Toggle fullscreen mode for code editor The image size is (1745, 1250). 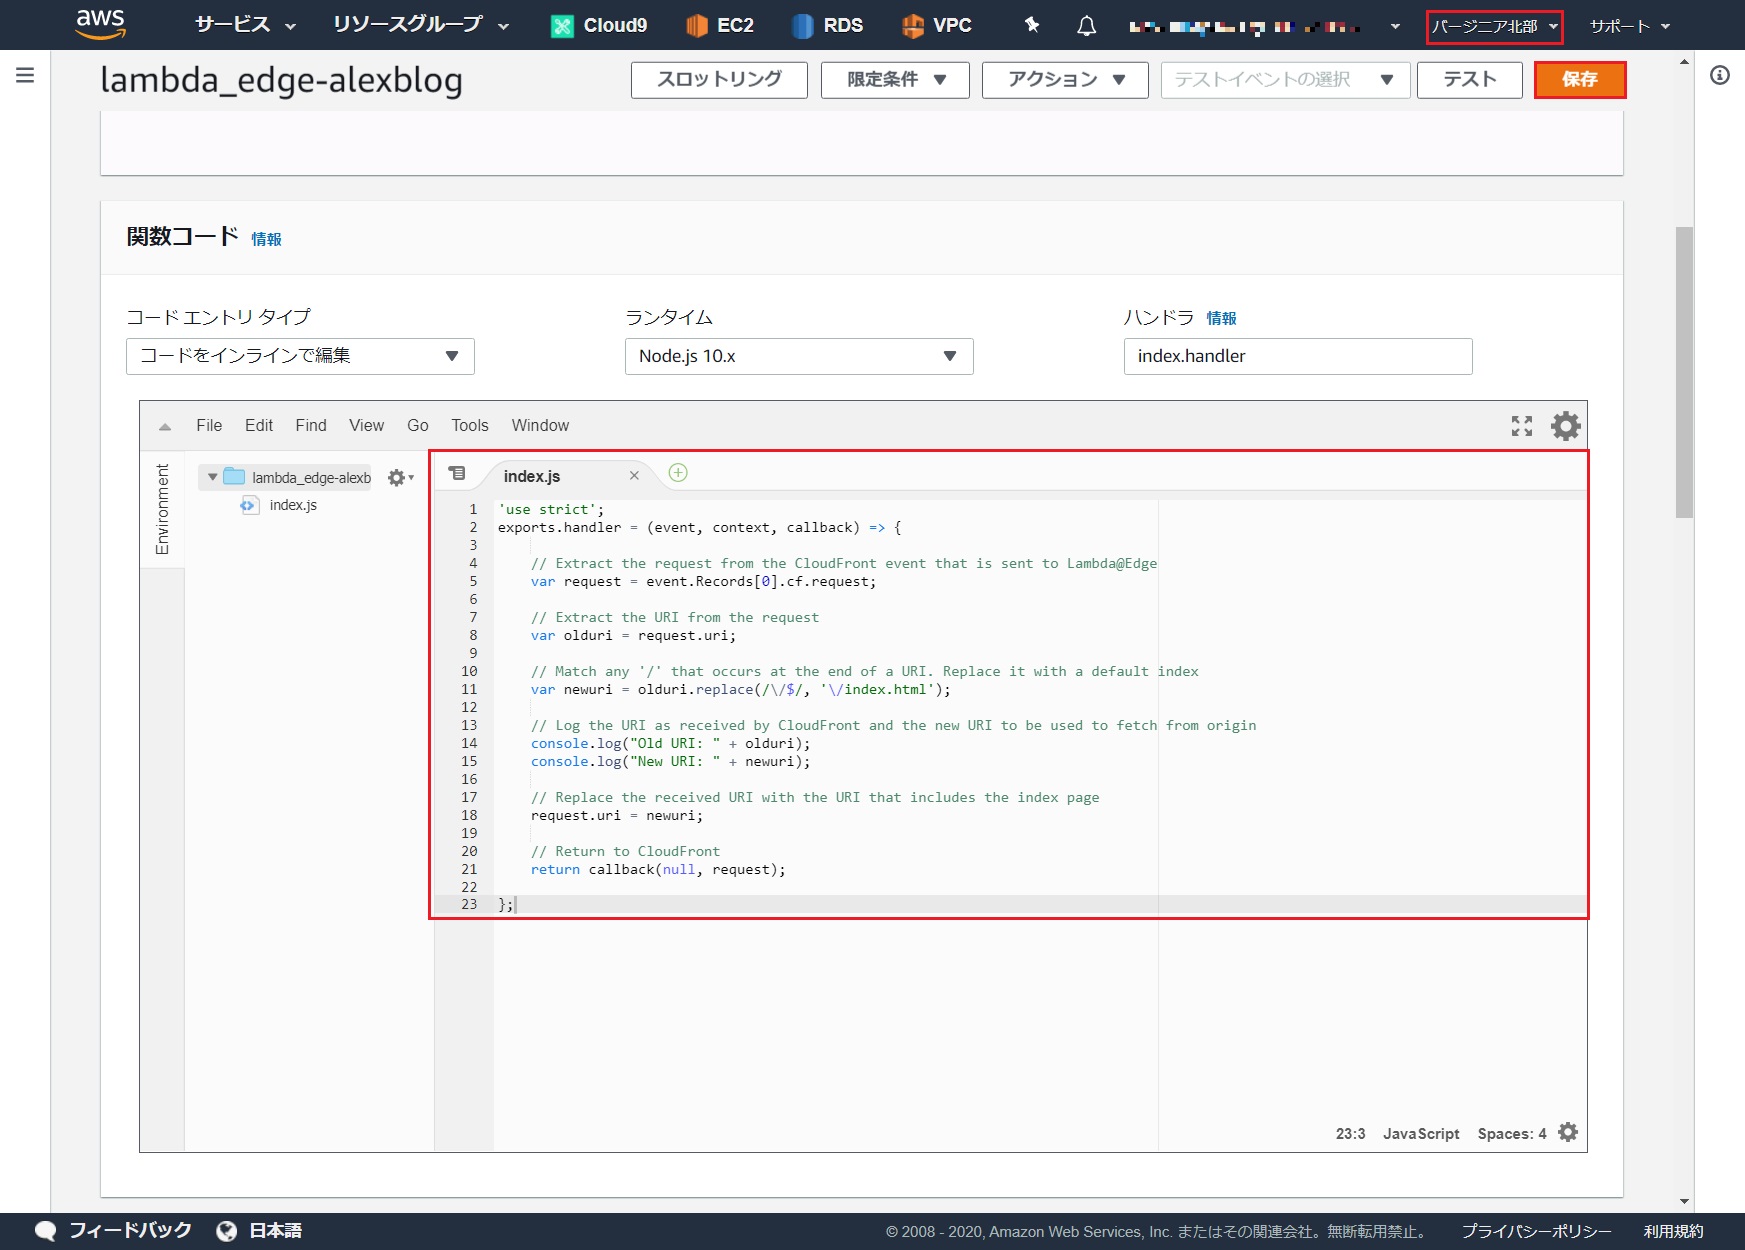tap(1521, 426)
